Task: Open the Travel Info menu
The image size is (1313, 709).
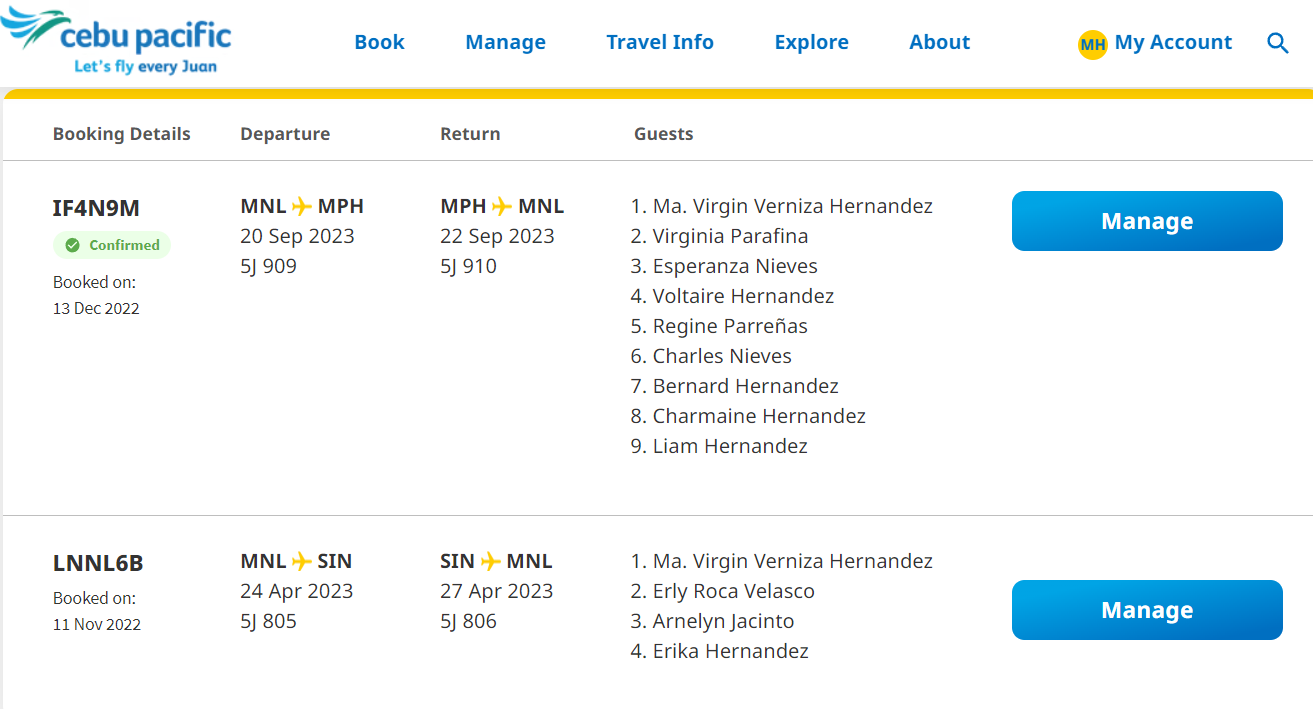Action: click(x=660, y=42)
